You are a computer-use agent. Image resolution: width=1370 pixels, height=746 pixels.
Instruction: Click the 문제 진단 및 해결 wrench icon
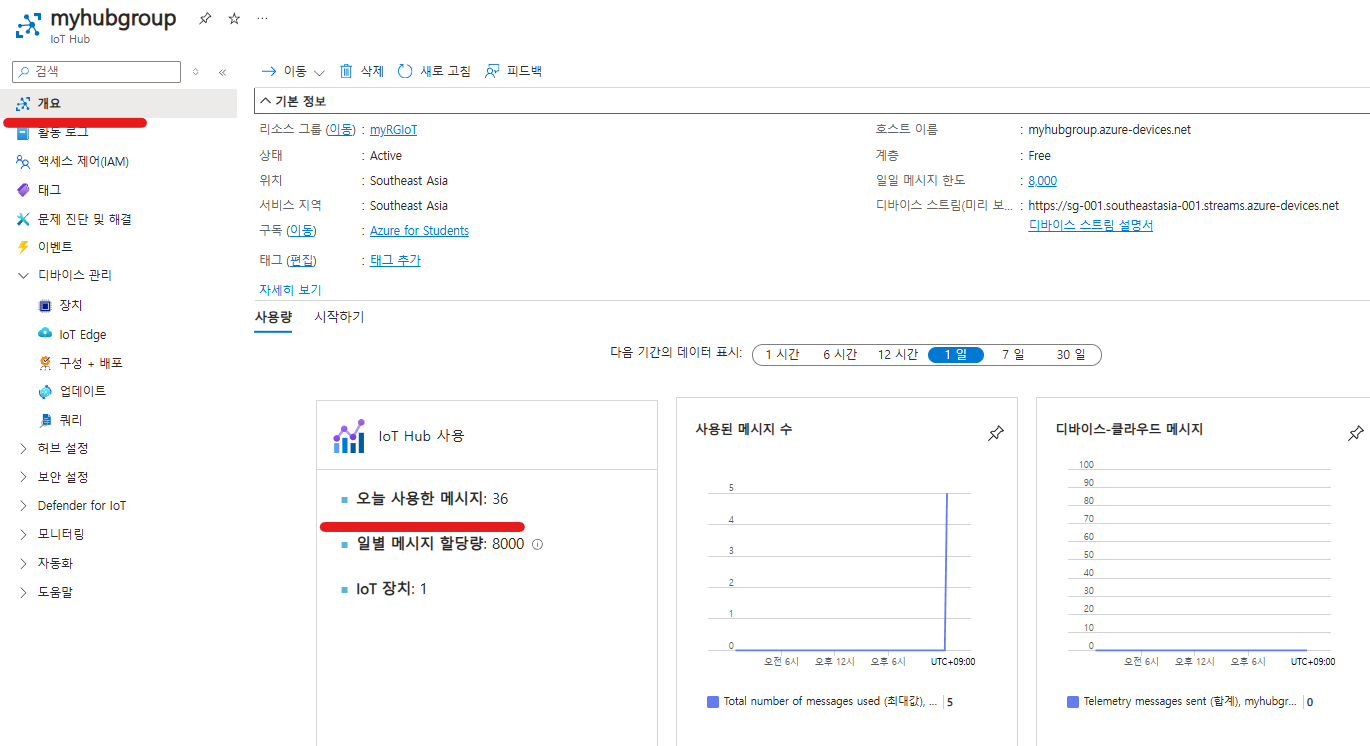pyautogui.click(x=24, y=219)
